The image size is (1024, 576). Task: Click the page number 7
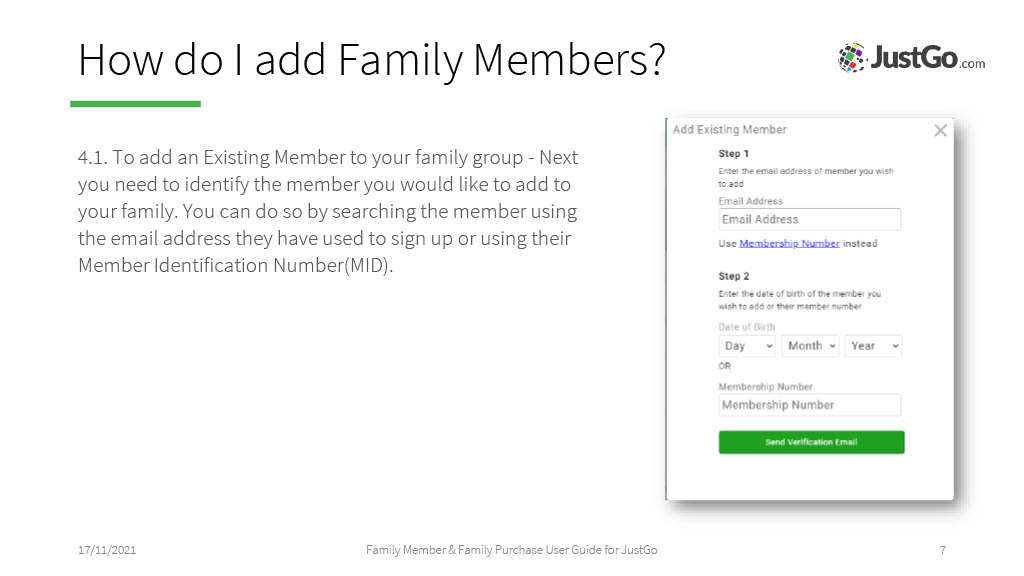click(x=942, y=550)
